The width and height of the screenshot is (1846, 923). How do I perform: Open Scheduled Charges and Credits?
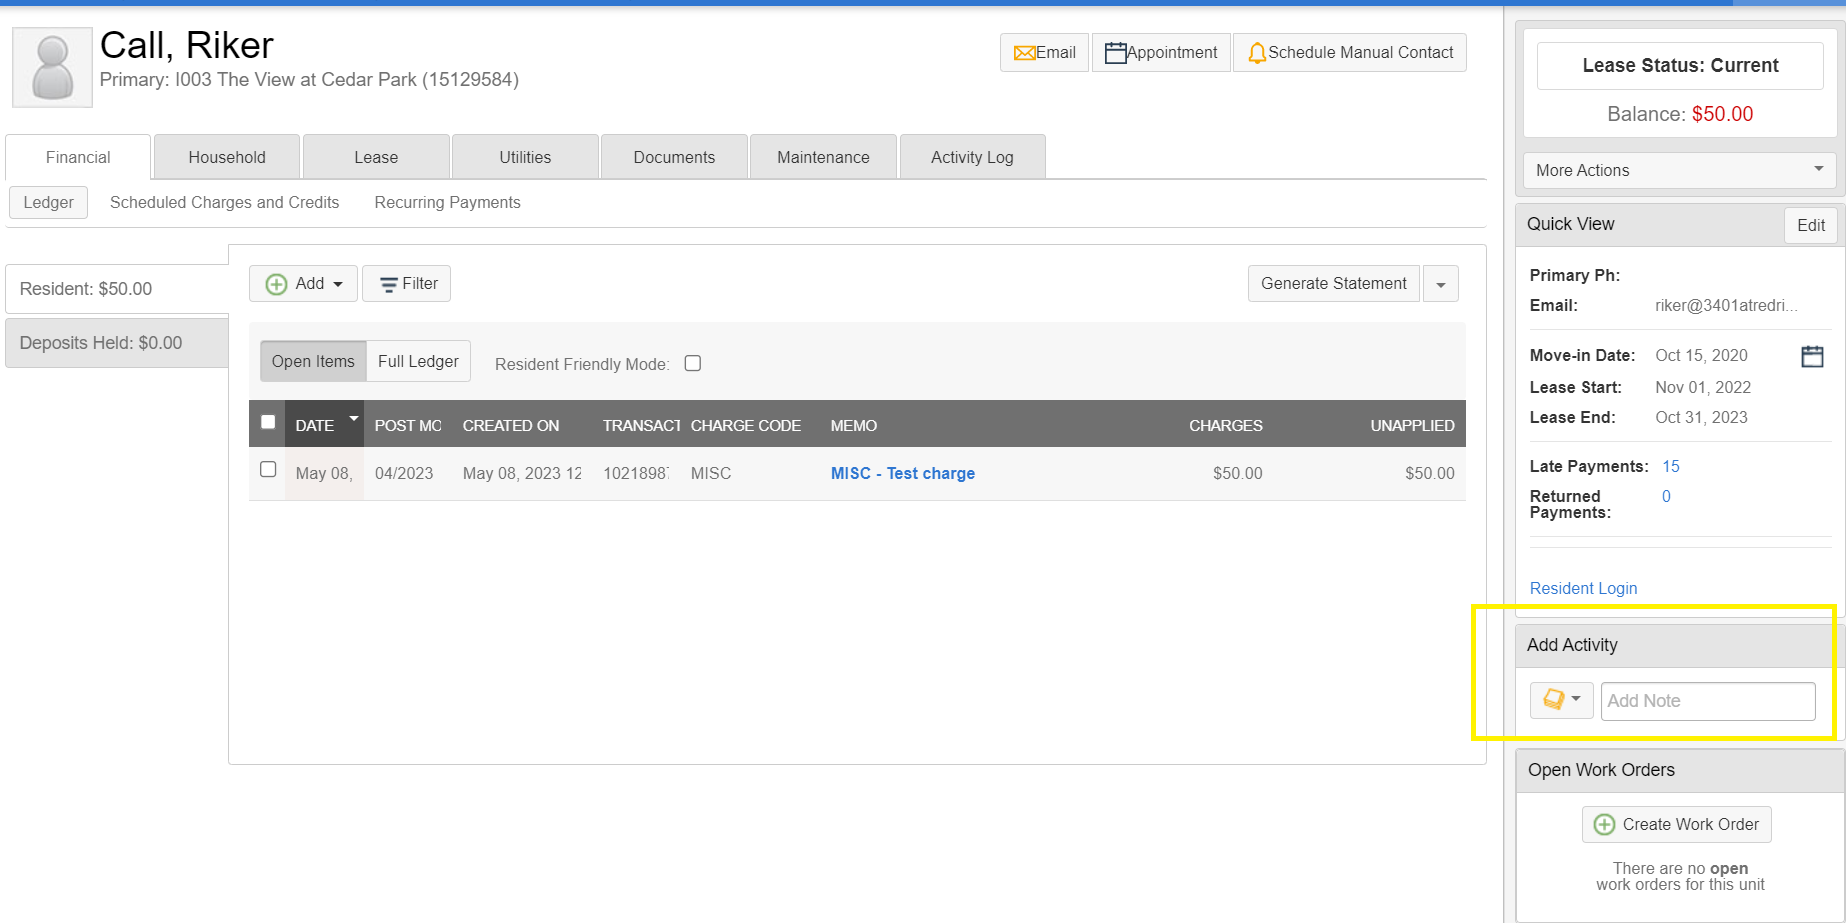pyautogui.click(x=224, y=202)
